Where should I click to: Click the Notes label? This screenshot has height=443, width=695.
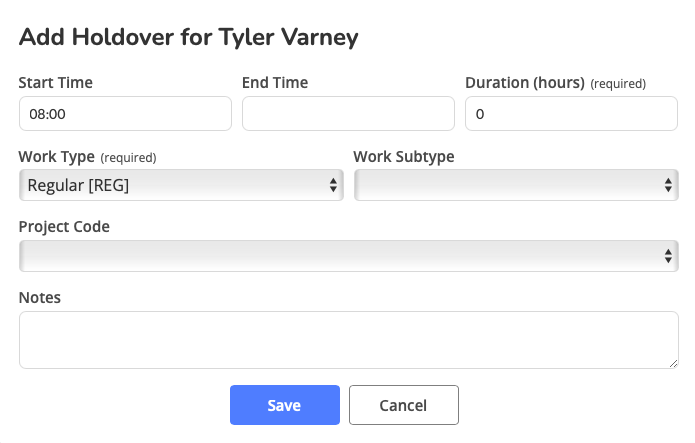[40, 298]
